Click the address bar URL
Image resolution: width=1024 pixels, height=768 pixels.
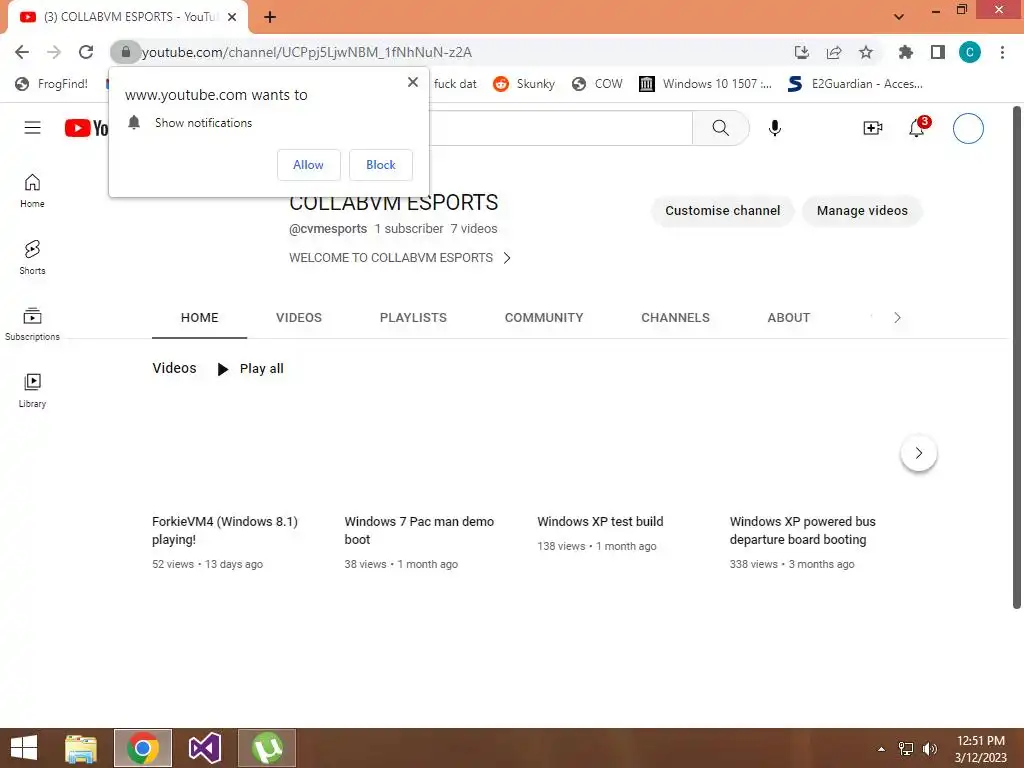[307, 52]
